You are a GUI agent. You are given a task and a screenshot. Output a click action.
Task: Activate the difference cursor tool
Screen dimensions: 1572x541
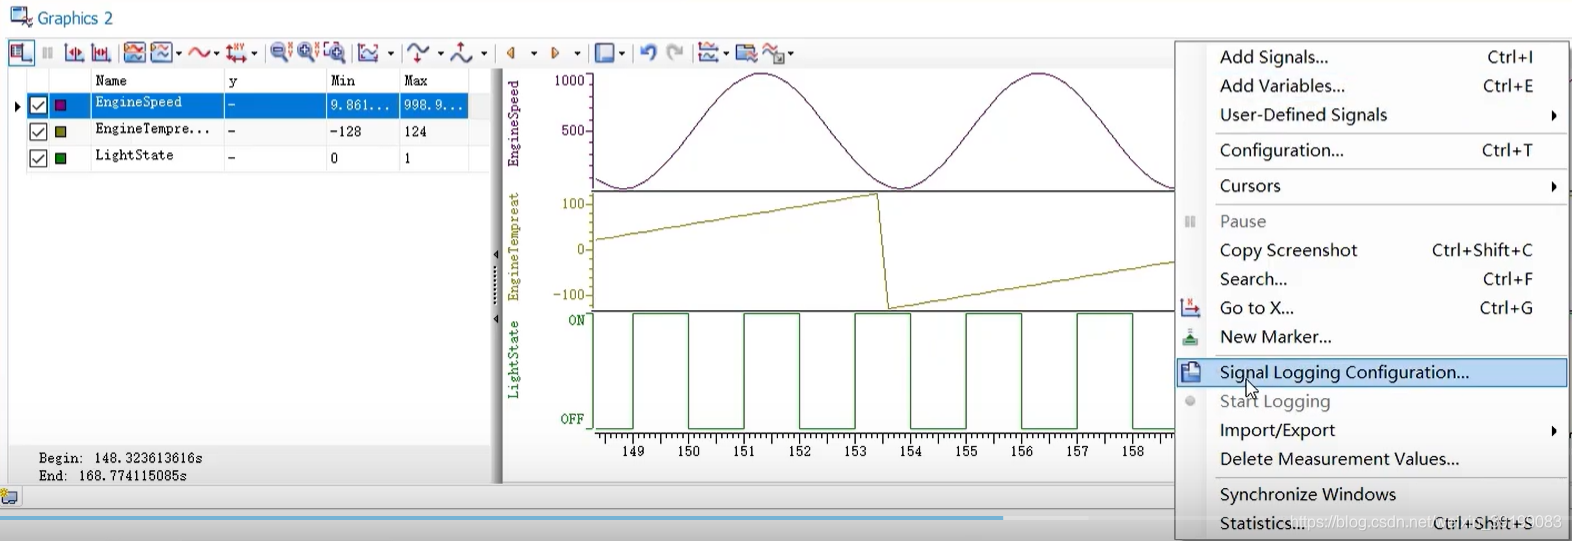[x=101, y=53]
